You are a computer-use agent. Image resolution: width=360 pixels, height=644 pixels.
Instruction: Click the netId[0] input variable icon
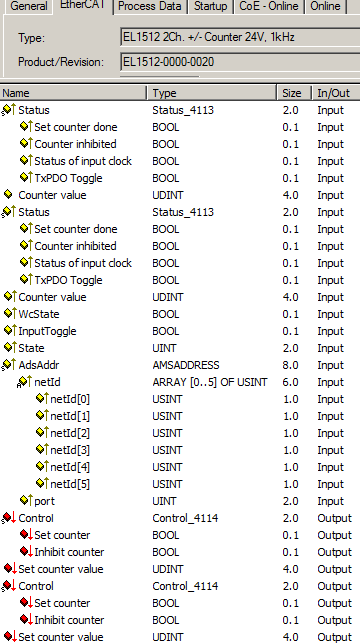pos(41,399)
